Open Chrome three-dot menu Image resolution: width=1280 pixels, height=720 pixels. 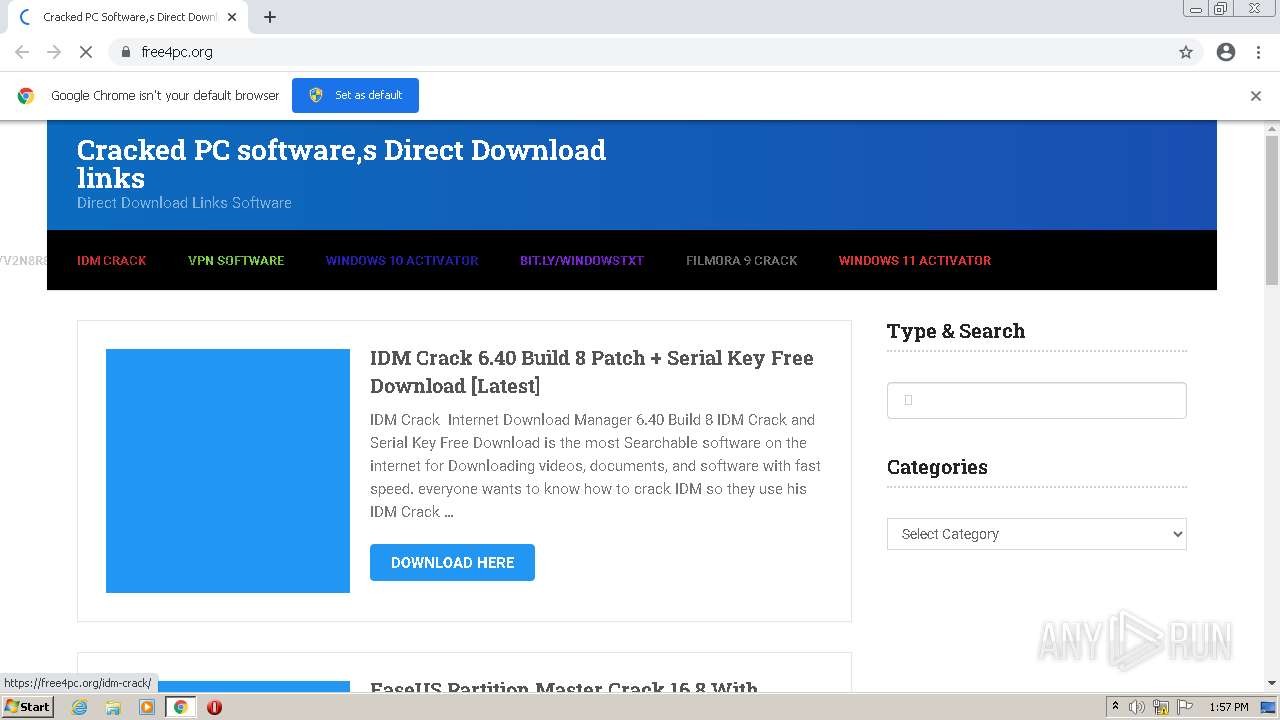pyautogui.click(x=1258, y=52)
